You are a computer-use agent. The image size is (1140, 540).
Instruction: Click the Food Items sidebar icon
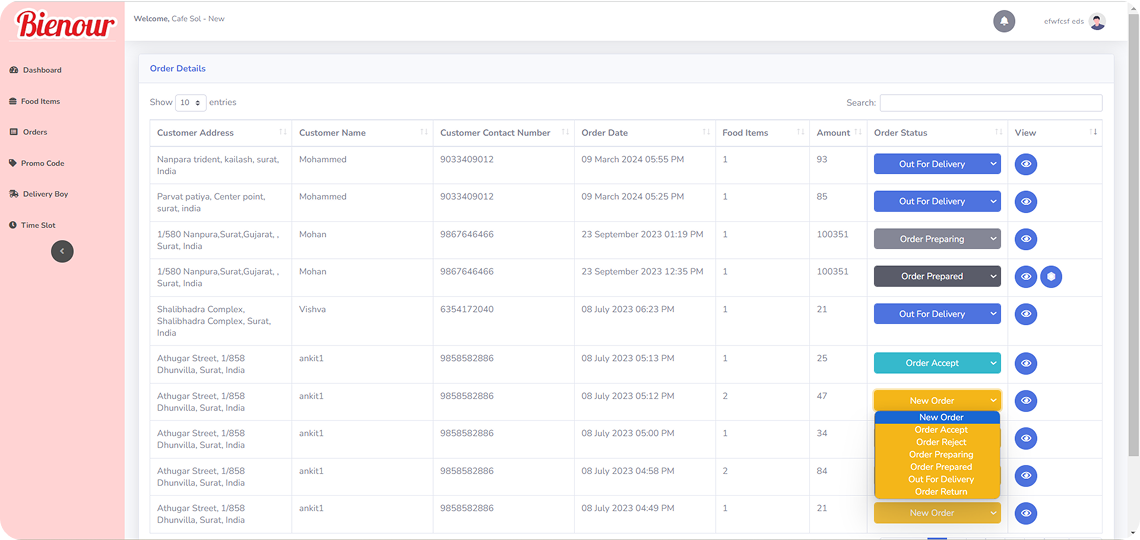click(12, 102)
